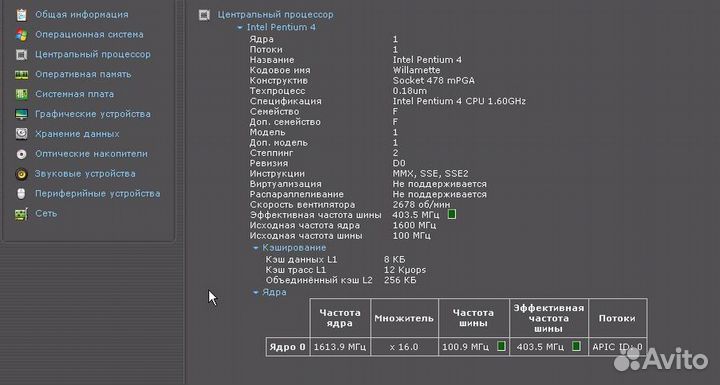Click the L2 cache 256 КБ value
The image size is (720, 385).
(400, 280)
